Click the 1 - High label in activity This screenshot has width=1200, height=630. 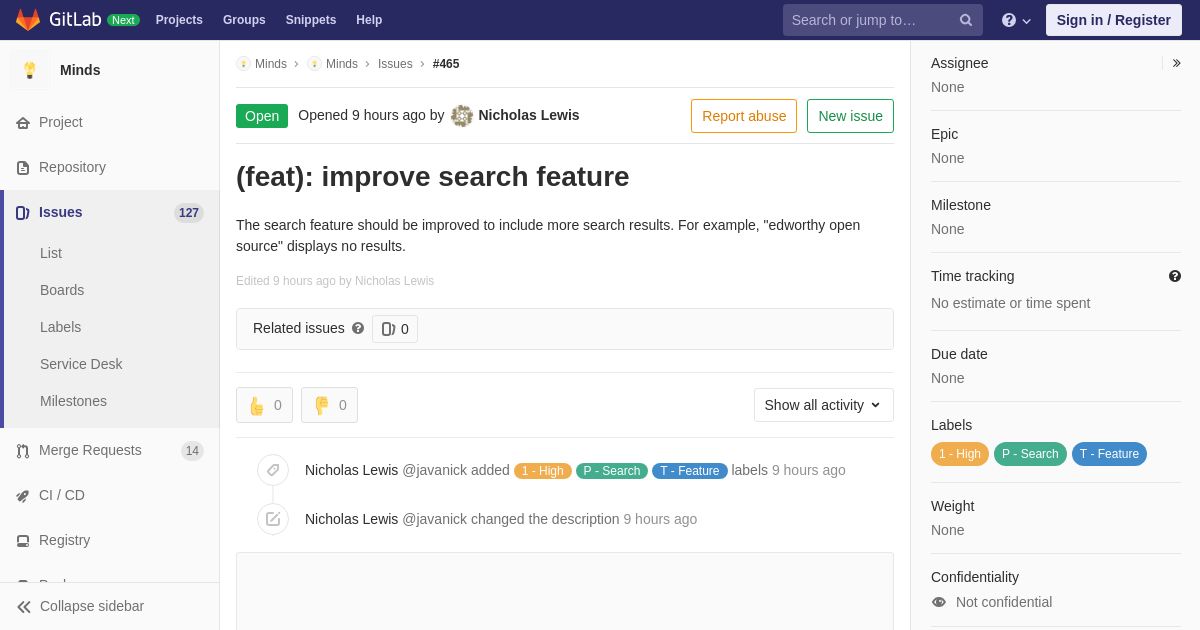click(x=543, y=471)
